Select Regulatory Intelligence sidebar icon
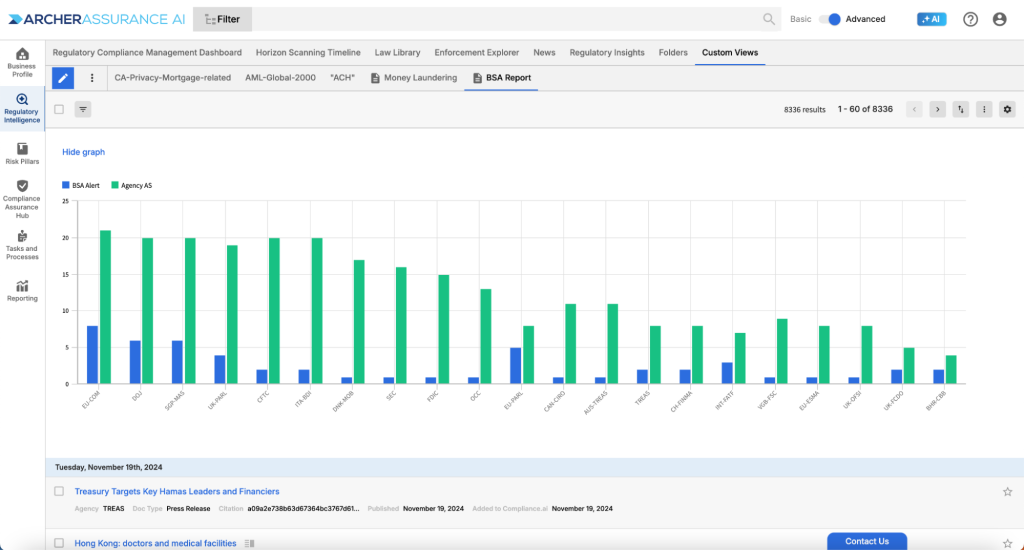This screenshot has height=550, width=1024. coord(22,108)
